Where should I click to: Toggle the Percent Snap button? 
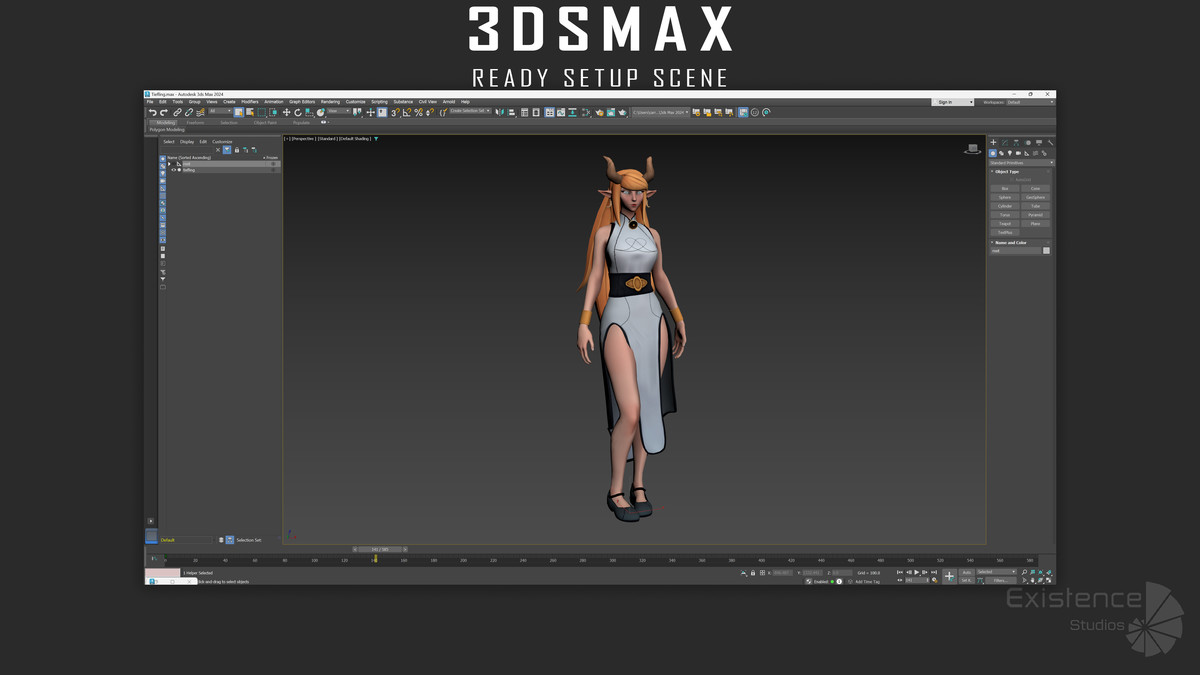419,112
